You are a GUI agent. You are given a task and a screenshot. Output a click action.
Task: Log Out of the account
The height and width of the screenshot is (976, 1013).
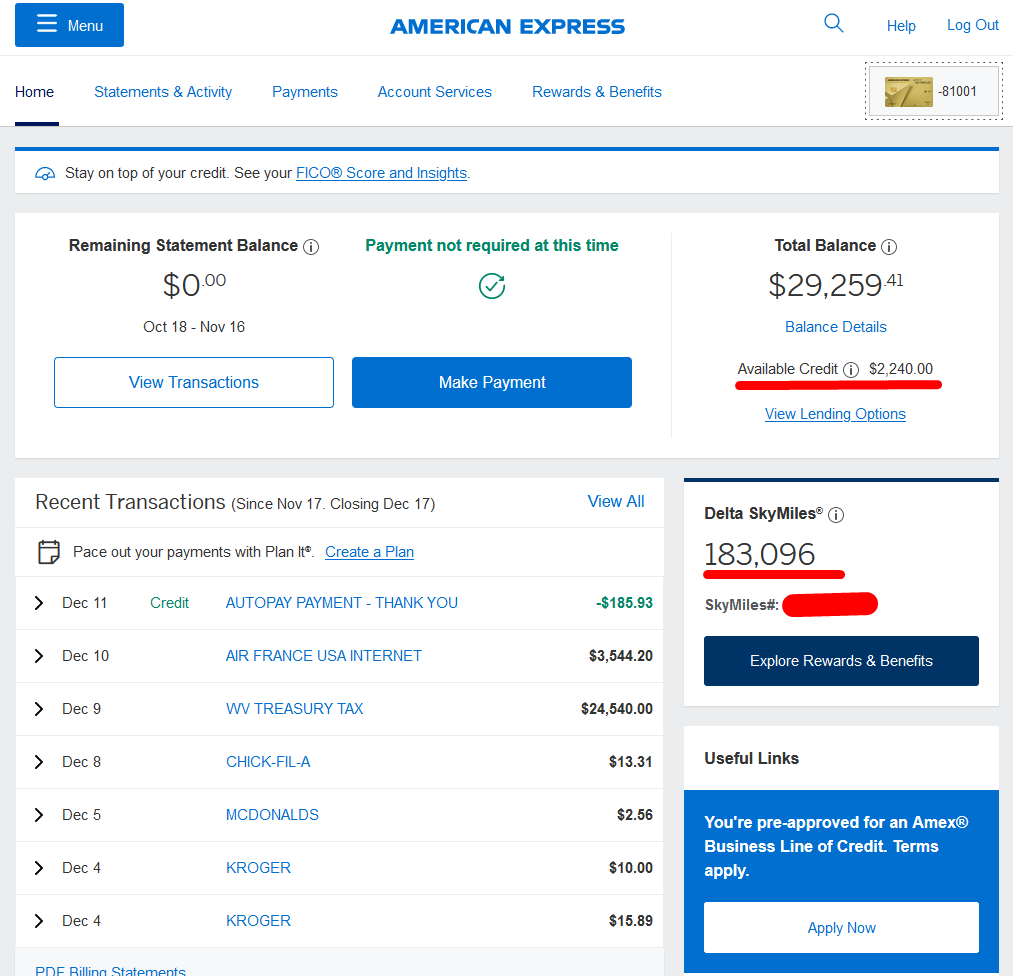[973, 25]
